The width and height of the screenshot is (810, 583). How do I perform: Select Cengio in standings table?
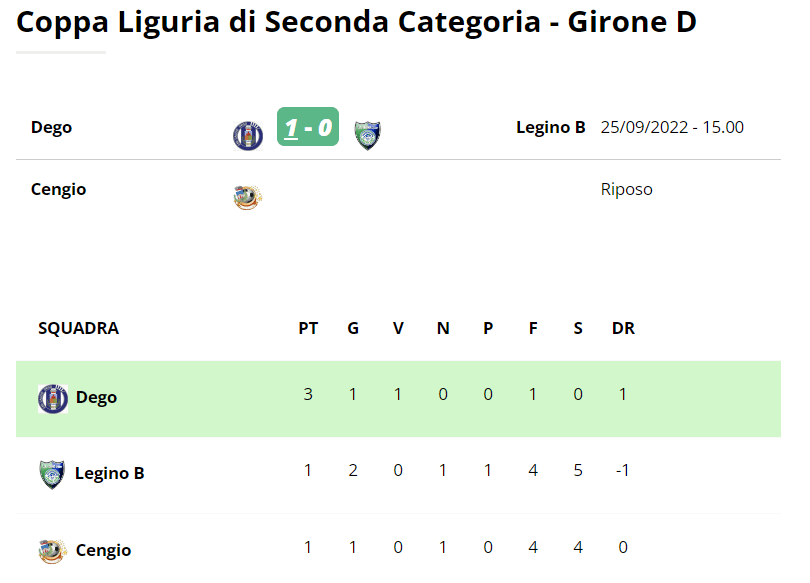pos(103,550)
